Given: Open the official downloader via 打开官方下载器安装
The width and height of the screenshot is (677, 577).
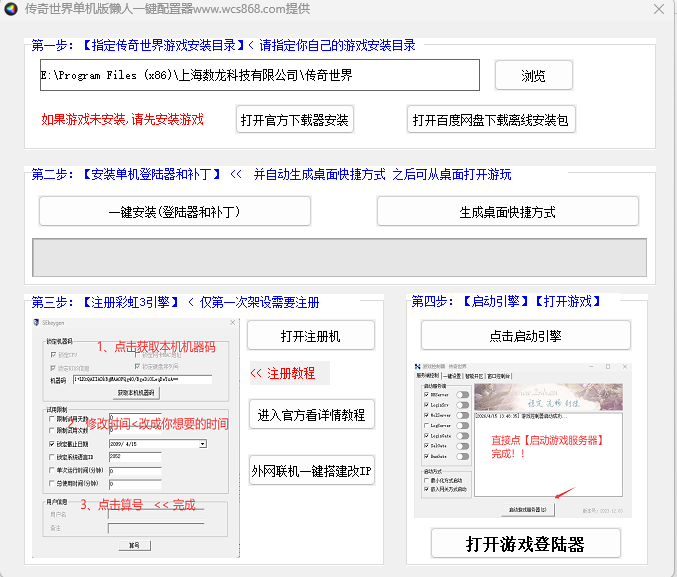Looking at the screenshot, I should 295,120.
